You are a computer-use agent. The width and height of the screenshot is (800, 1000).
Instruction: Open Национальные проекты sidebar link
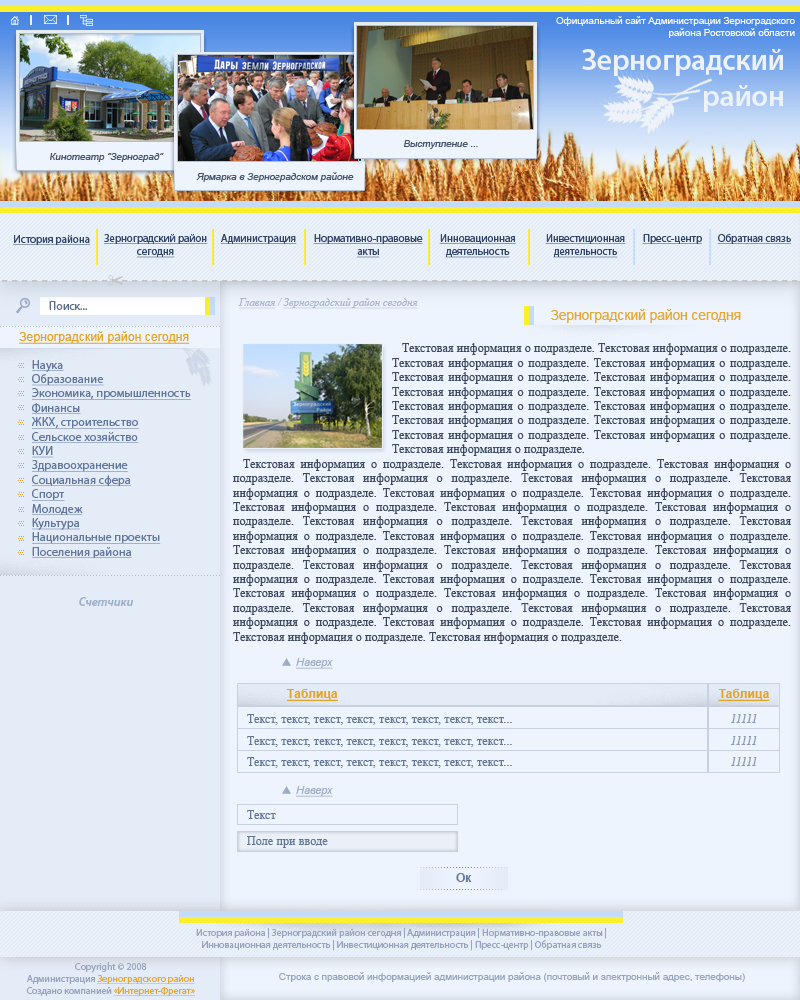coord(96,538)
